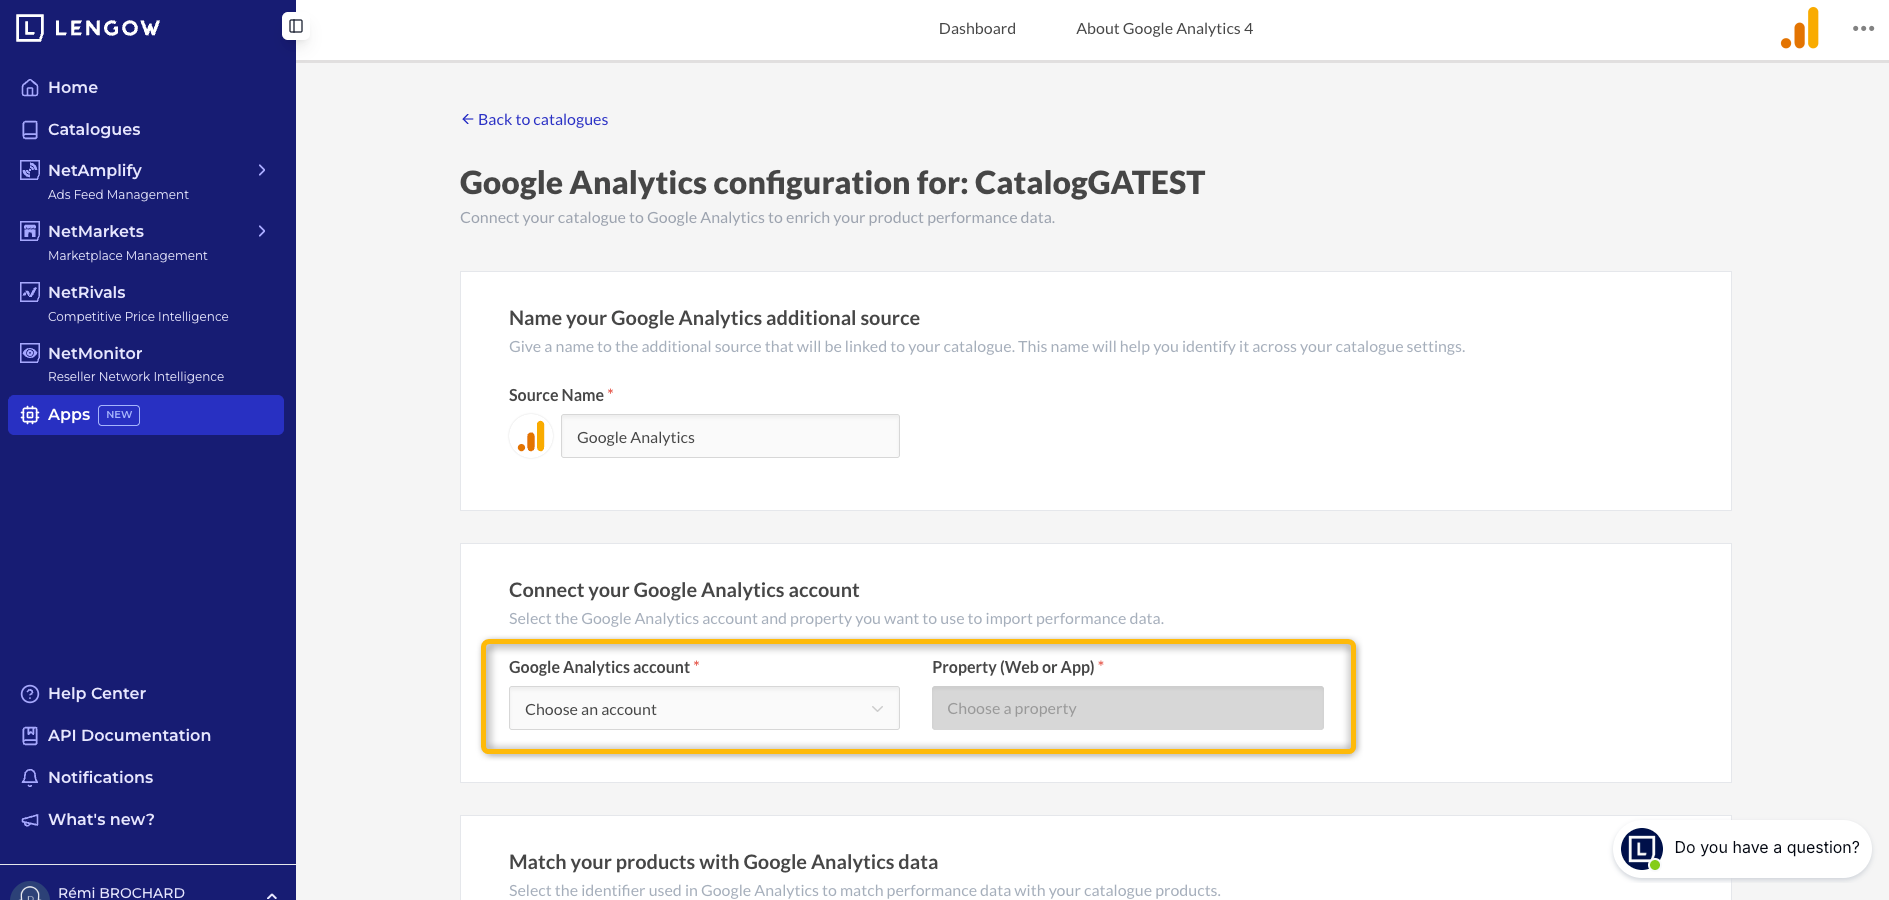Switch to the Dashboard tab
The height and width of the screenshot is (900, 1889).
coord(977,29)
